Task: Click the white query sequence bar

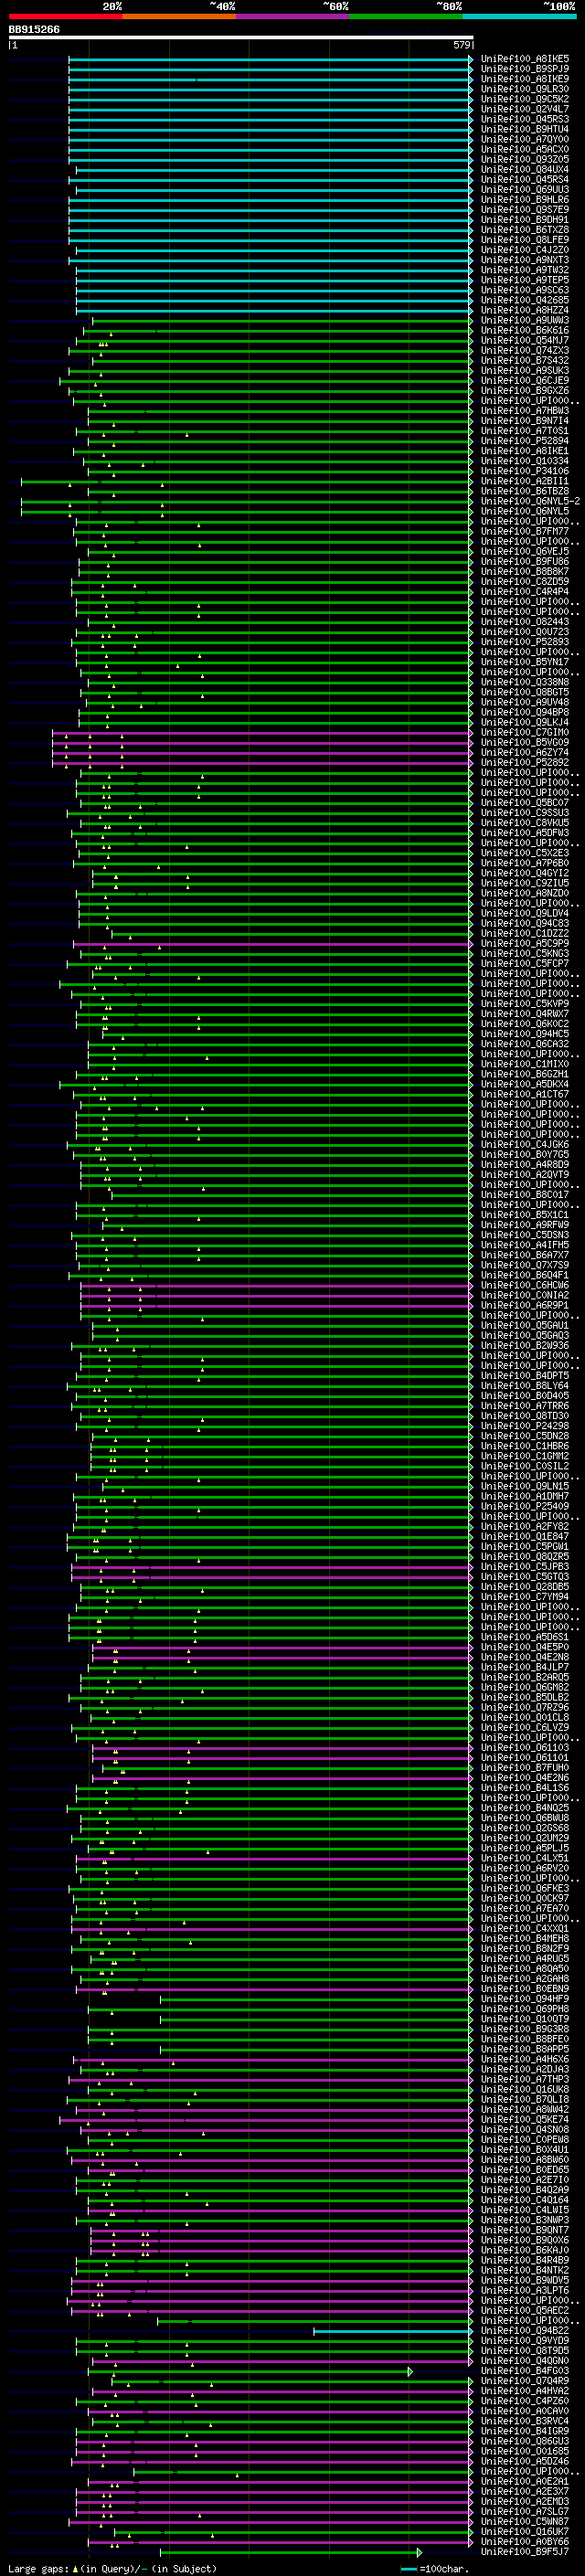Action: pyautogui.click(x=241, y=38)
